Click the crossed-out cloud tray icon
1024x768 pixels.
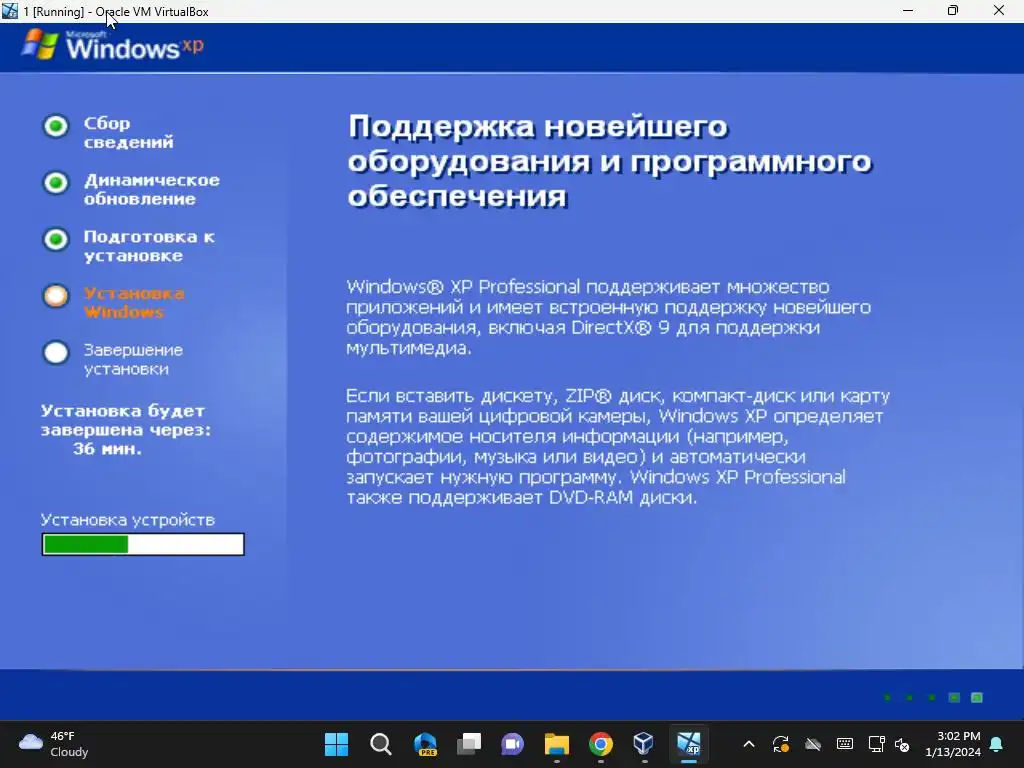[812, 744]
